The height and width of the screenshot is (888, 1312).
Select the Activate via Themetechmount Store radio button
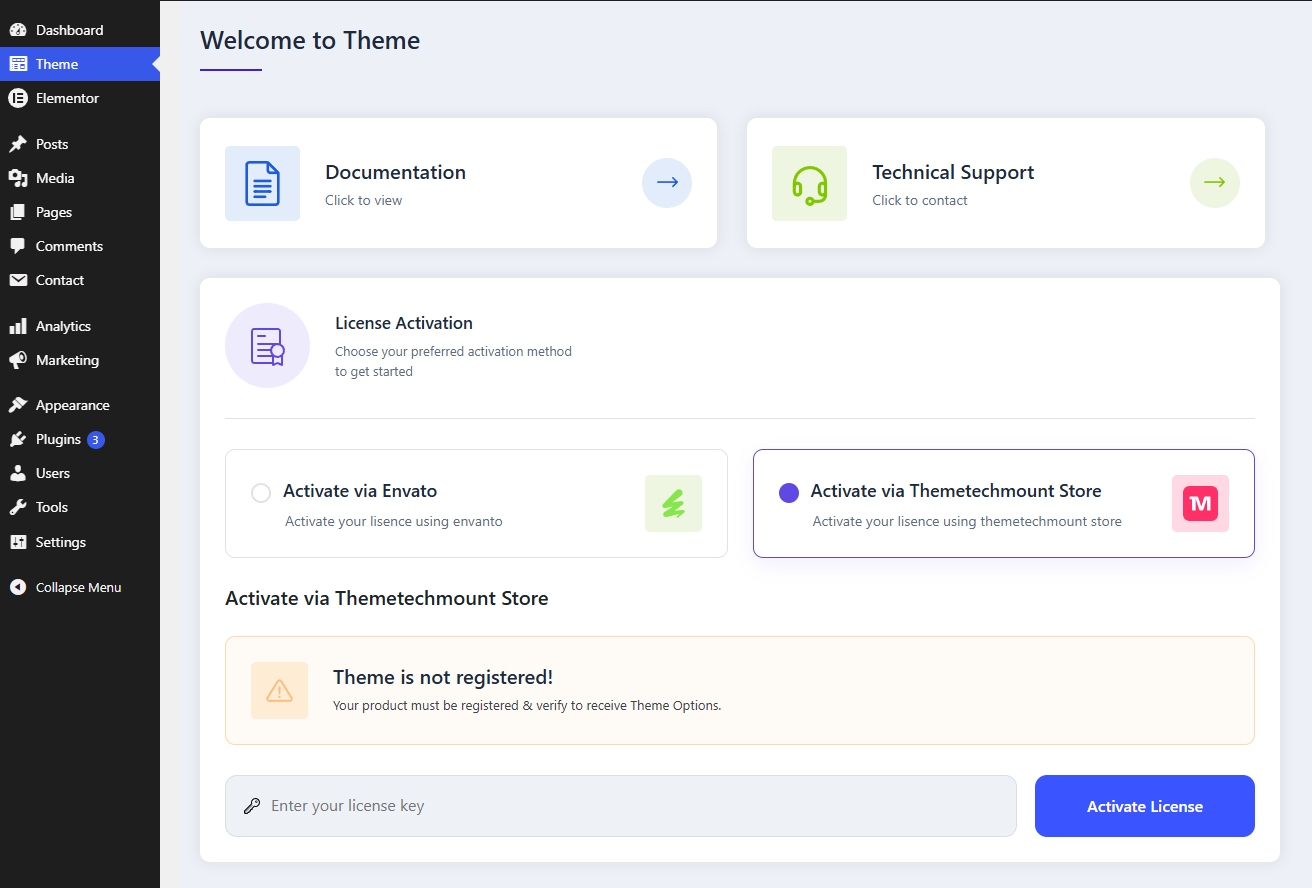click(789, 493)
